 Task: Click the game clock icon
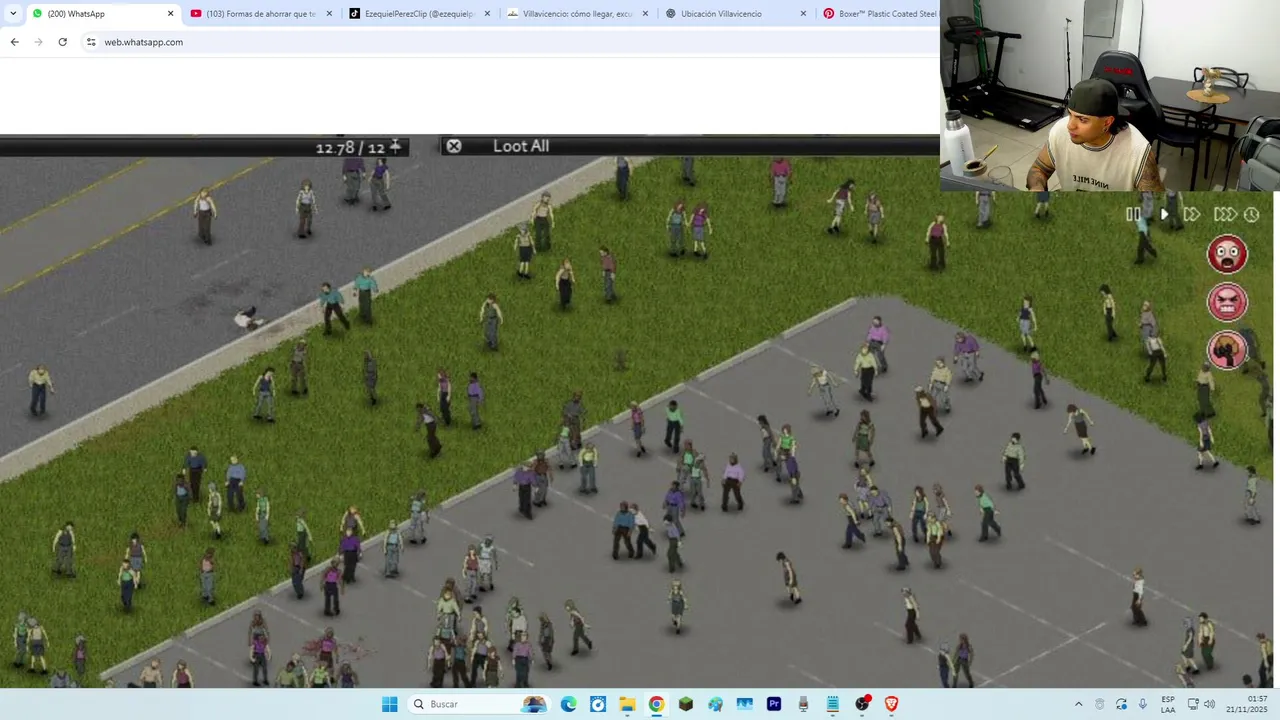(x=1251, y=214)
